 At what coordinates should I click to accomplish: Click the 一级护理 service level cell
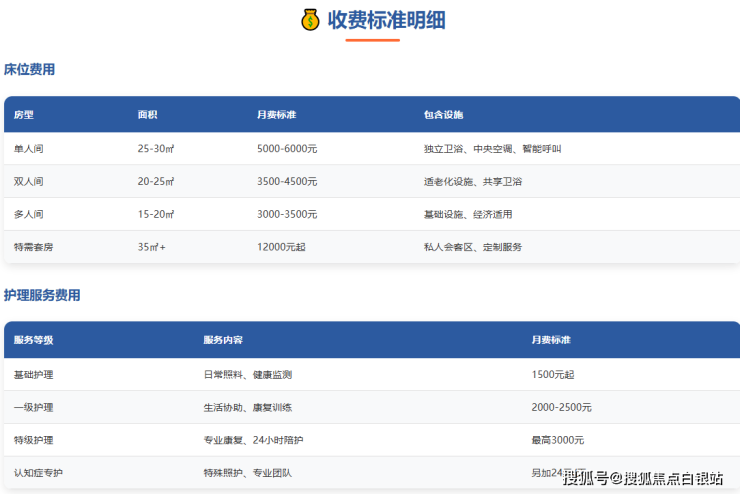34,407
